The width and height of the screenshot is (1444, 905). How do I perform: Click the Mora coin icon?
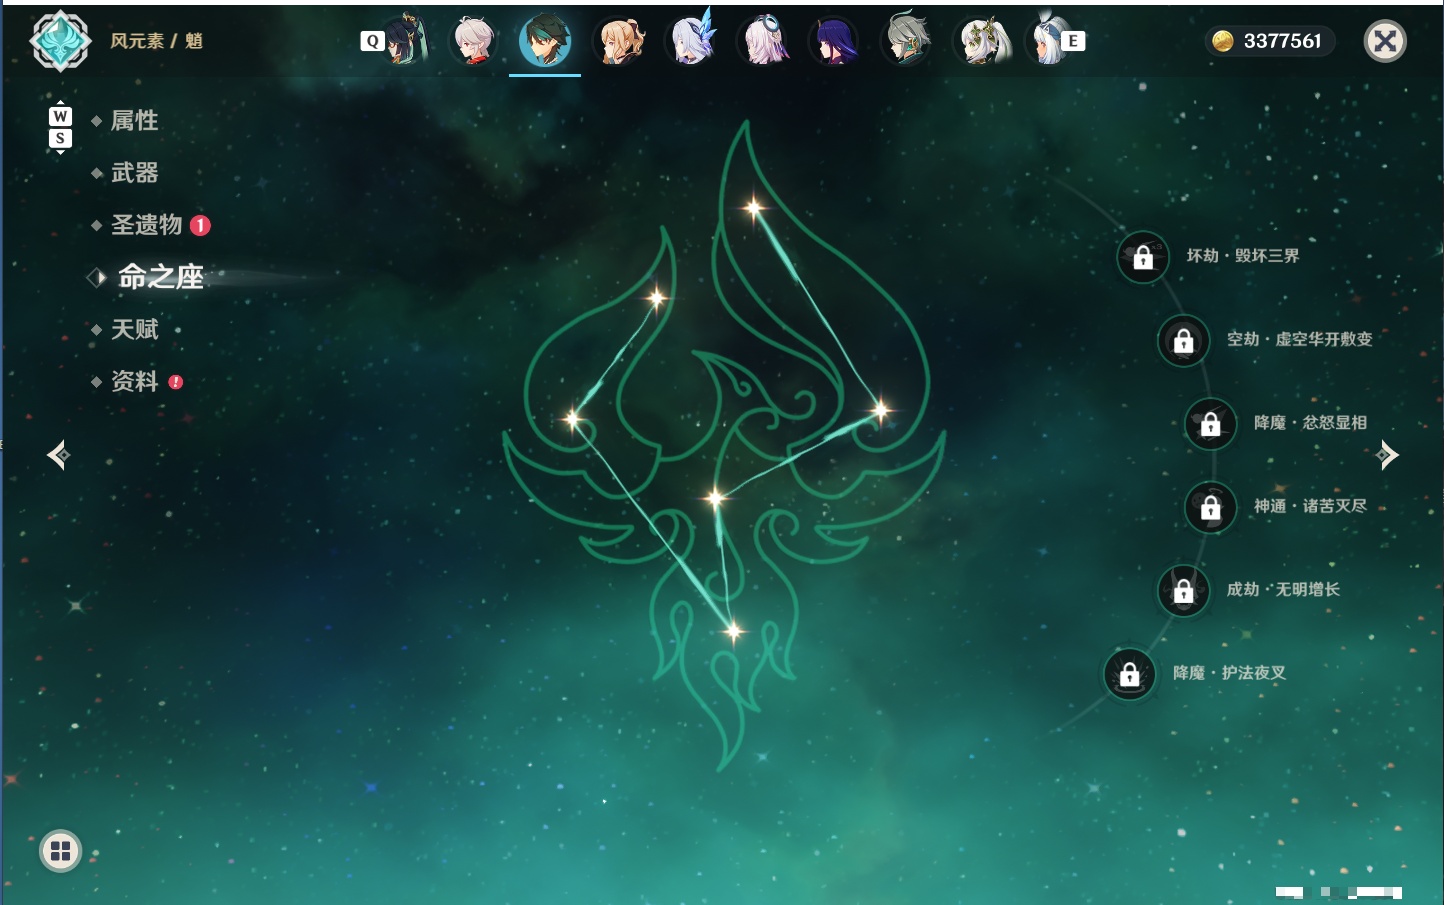click(1222, 41)
